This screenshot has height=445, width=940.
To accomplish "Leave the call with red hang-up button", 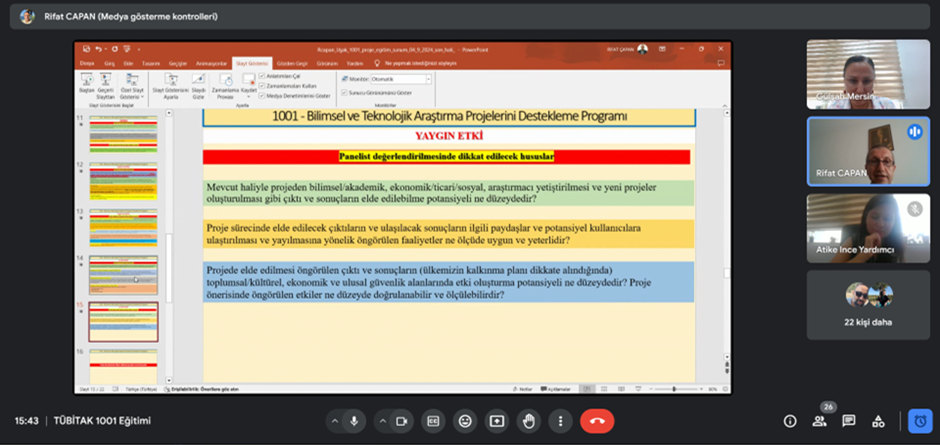I will (597, 421).
